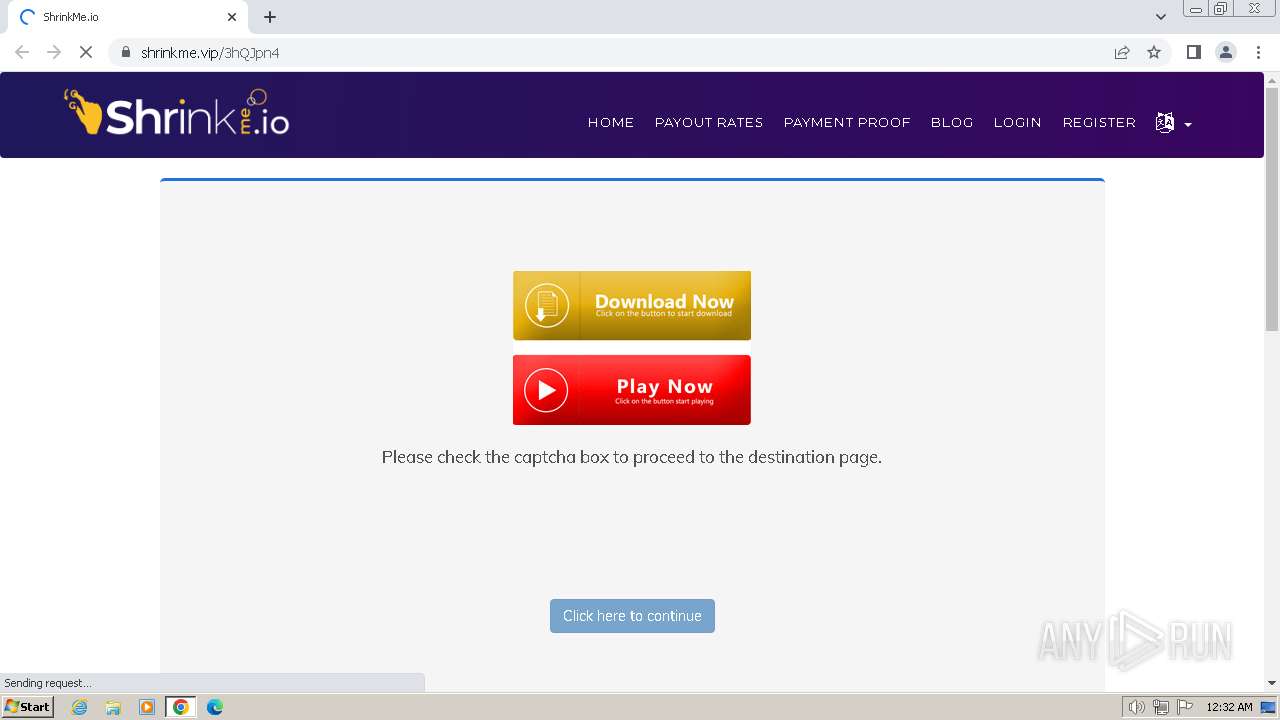The width and height of the screenshot is (1280, 720).
Task: Expand the language selector dropdown
Action: click(x=1174, y=123)
